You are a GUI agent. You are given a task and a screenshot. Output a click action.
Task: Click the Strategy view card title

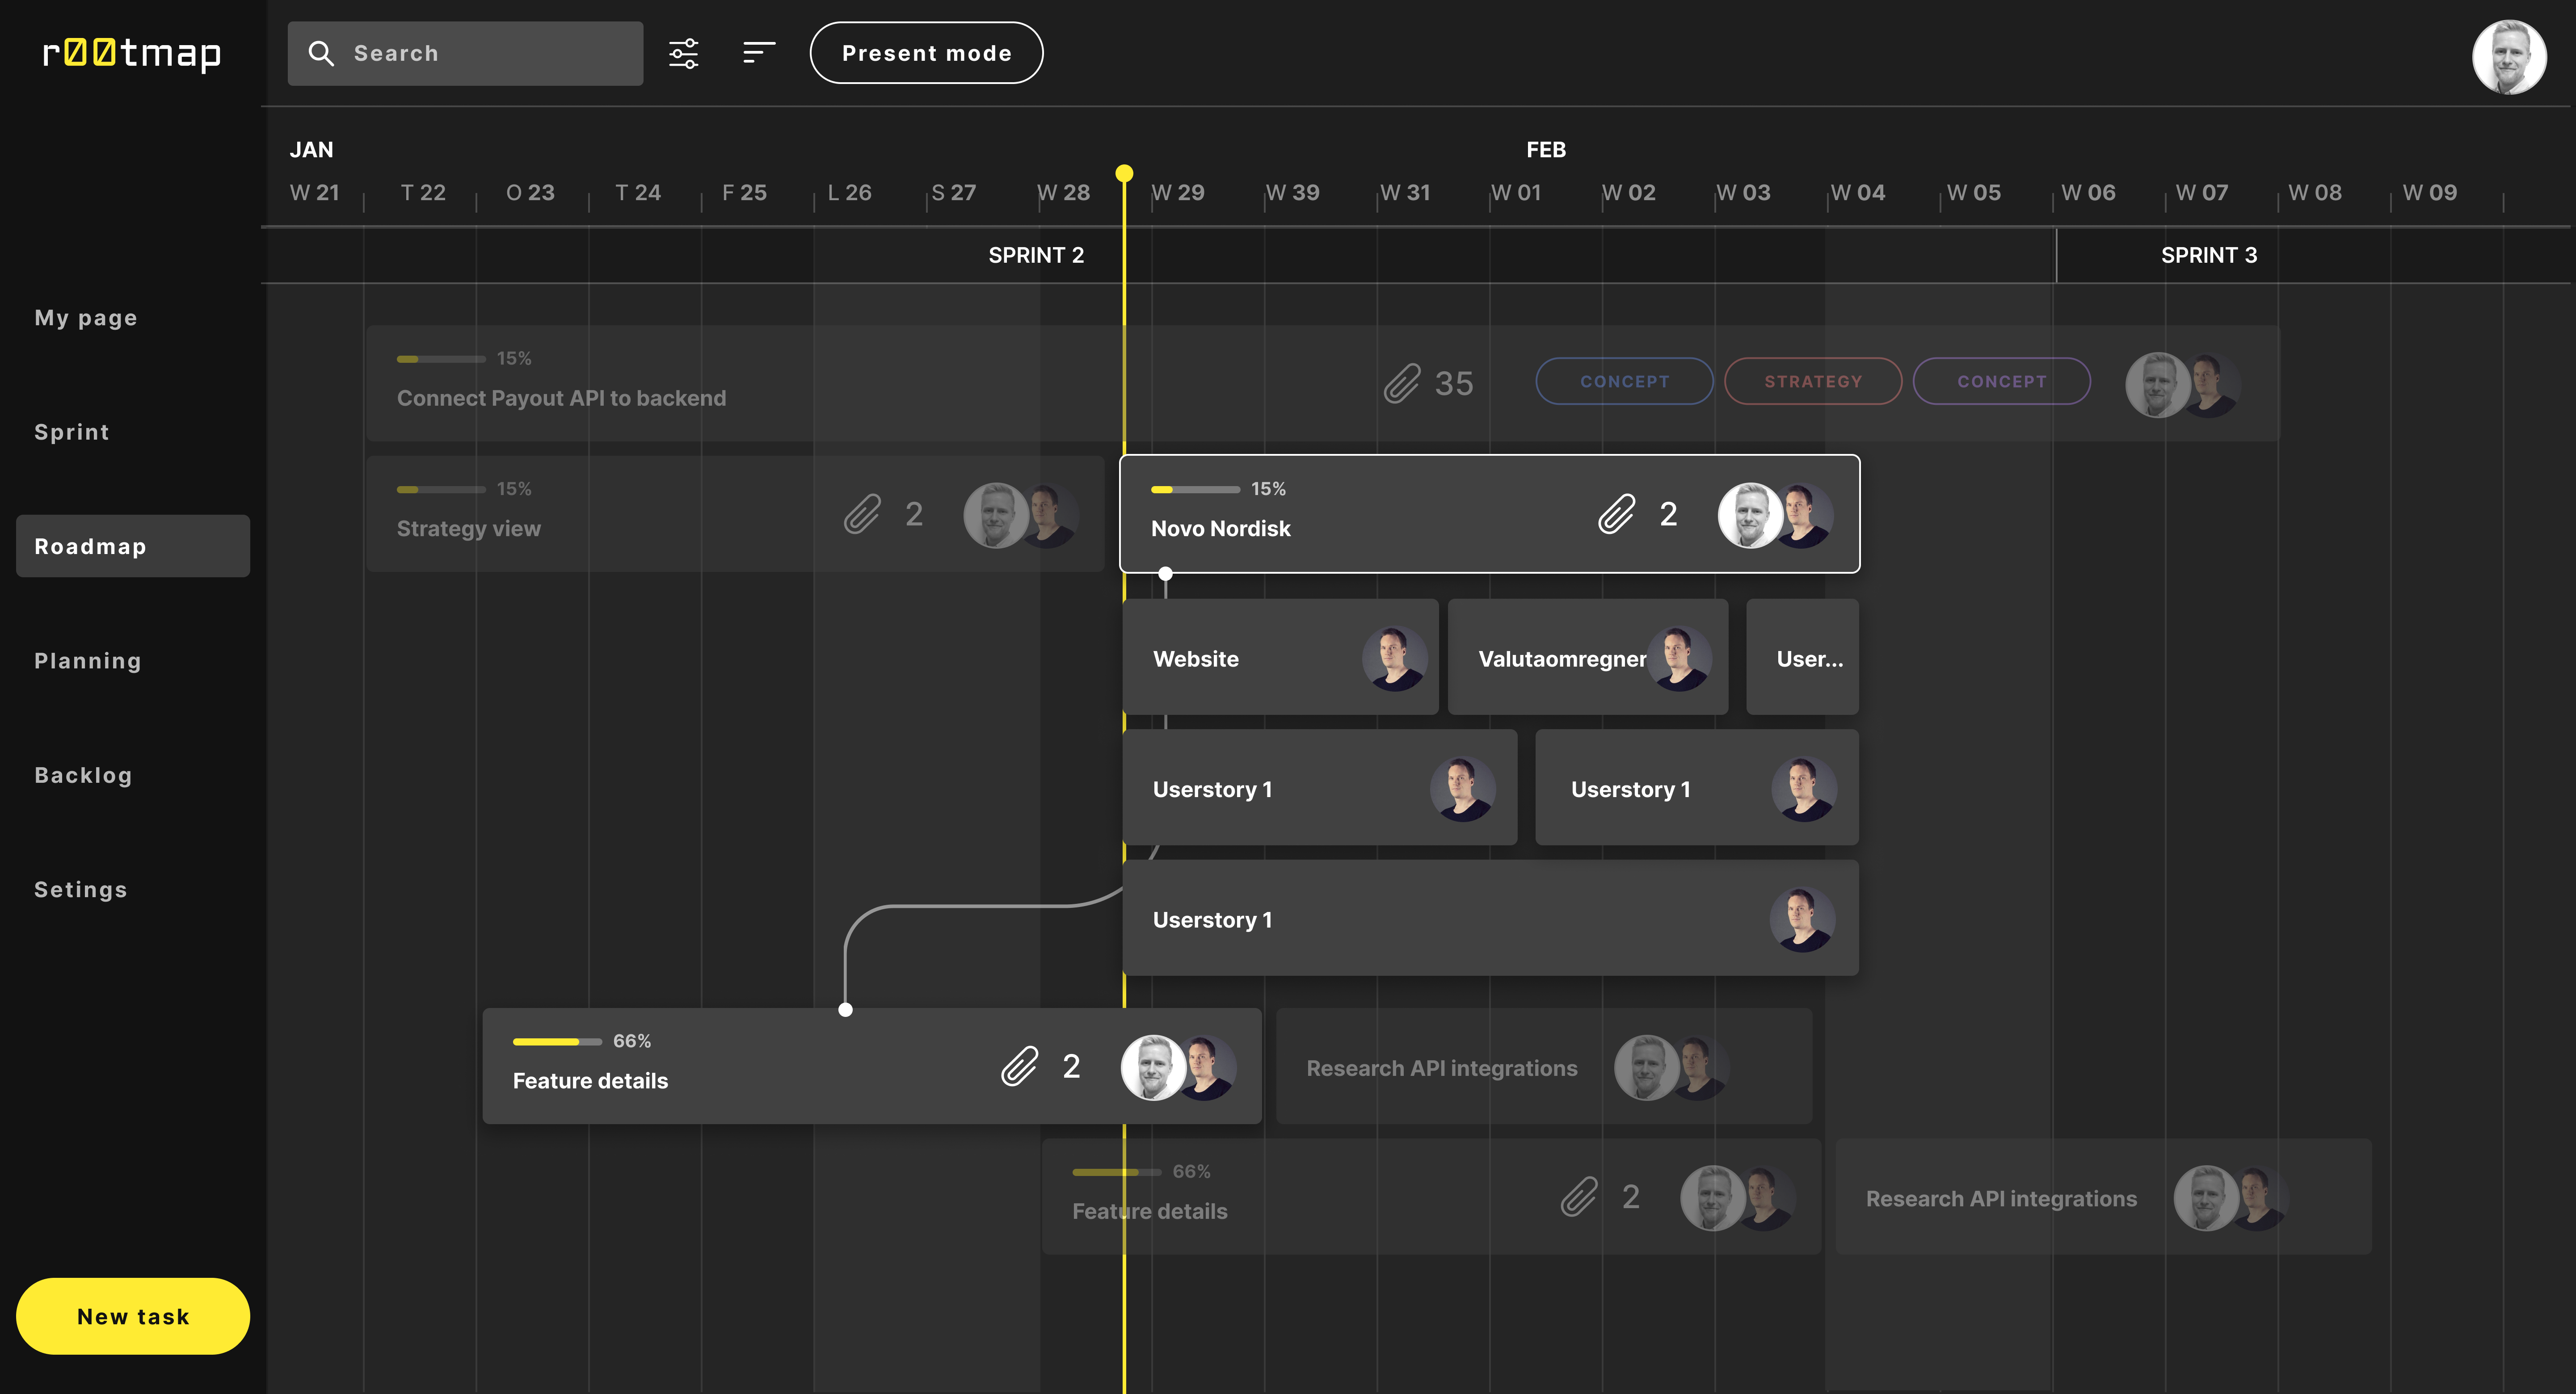click(469, 529)
